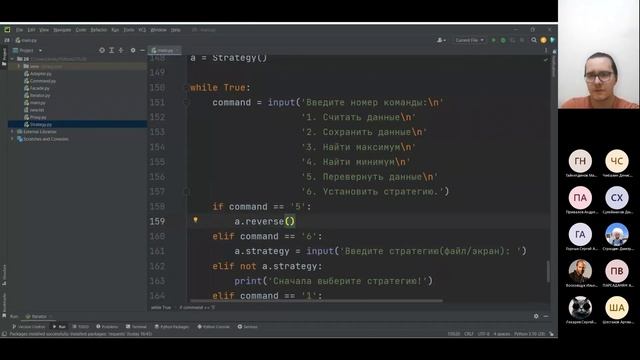The width and height of the screenshot is (640, 360).
Task: Open Python Packages tool window
Action: point(172,327)
